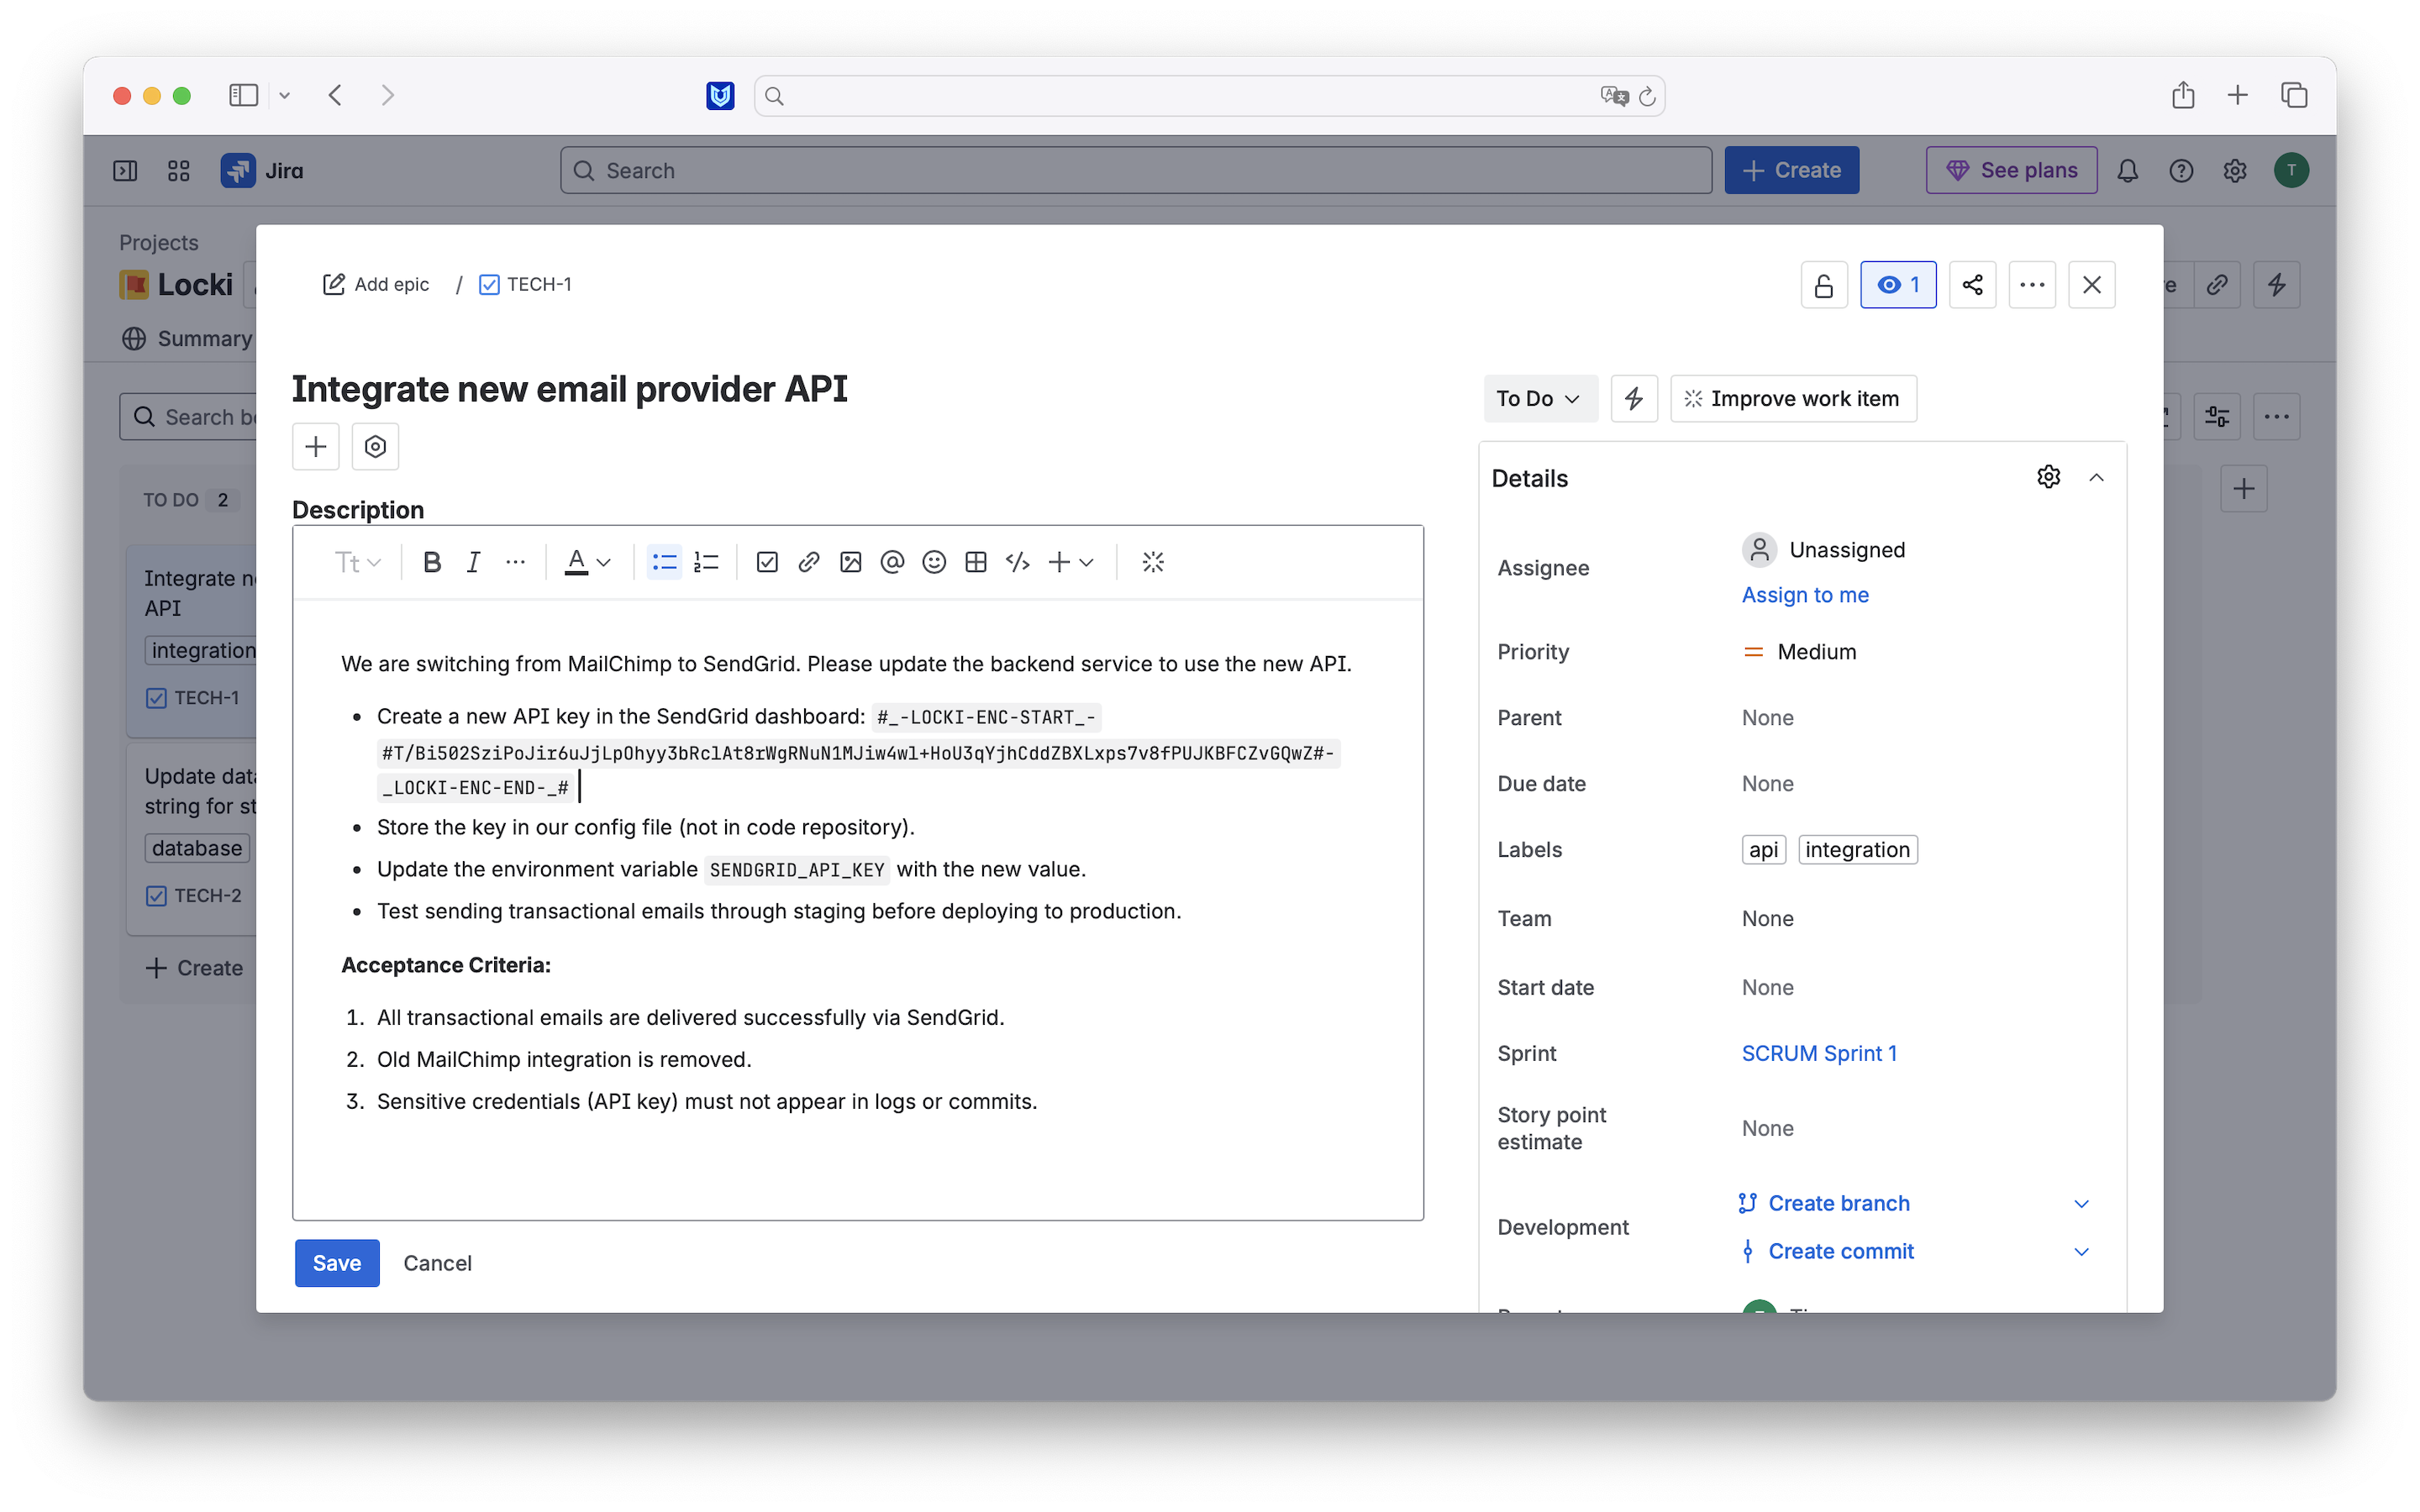Expand the Create branch options chevron
This screenshot has width=2420, height=1512.
(x=2081, y=1204)
